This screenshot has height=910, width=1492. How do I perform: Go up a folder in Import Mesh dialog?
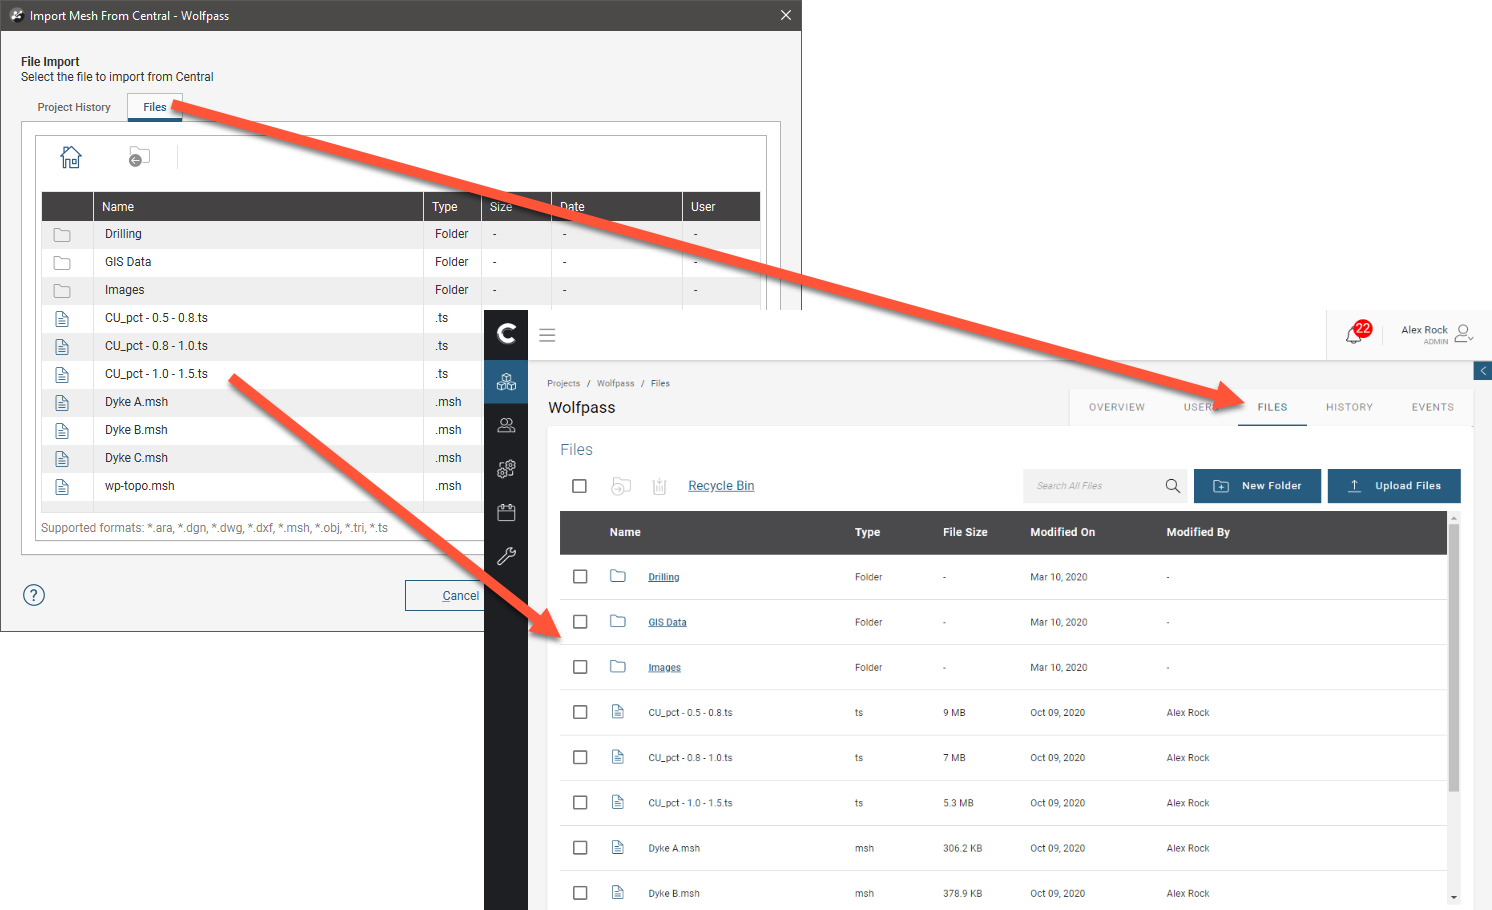139,157
